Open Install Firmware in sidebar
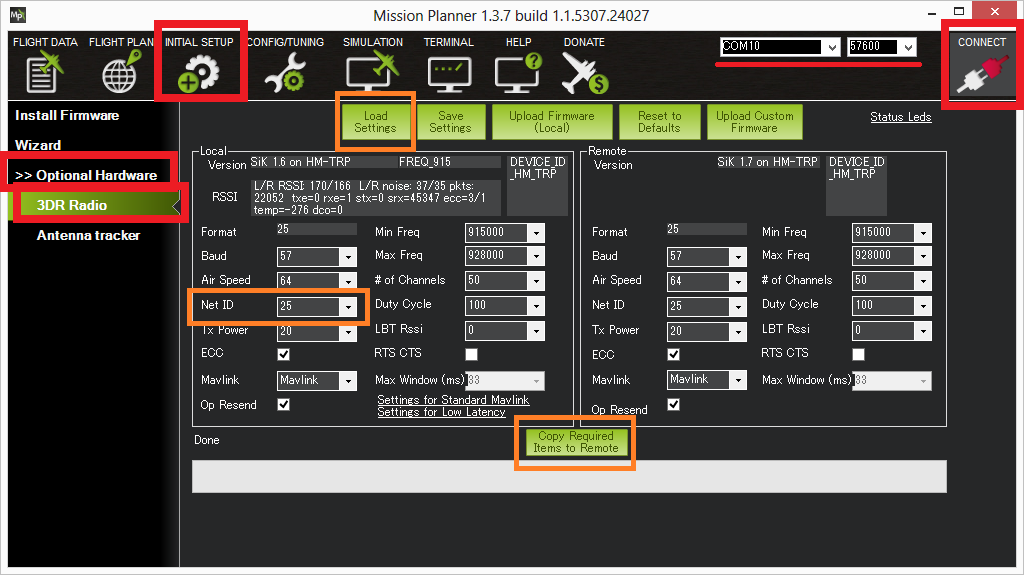This screenshot has width=1024, height=575. [x=67, y=116]
